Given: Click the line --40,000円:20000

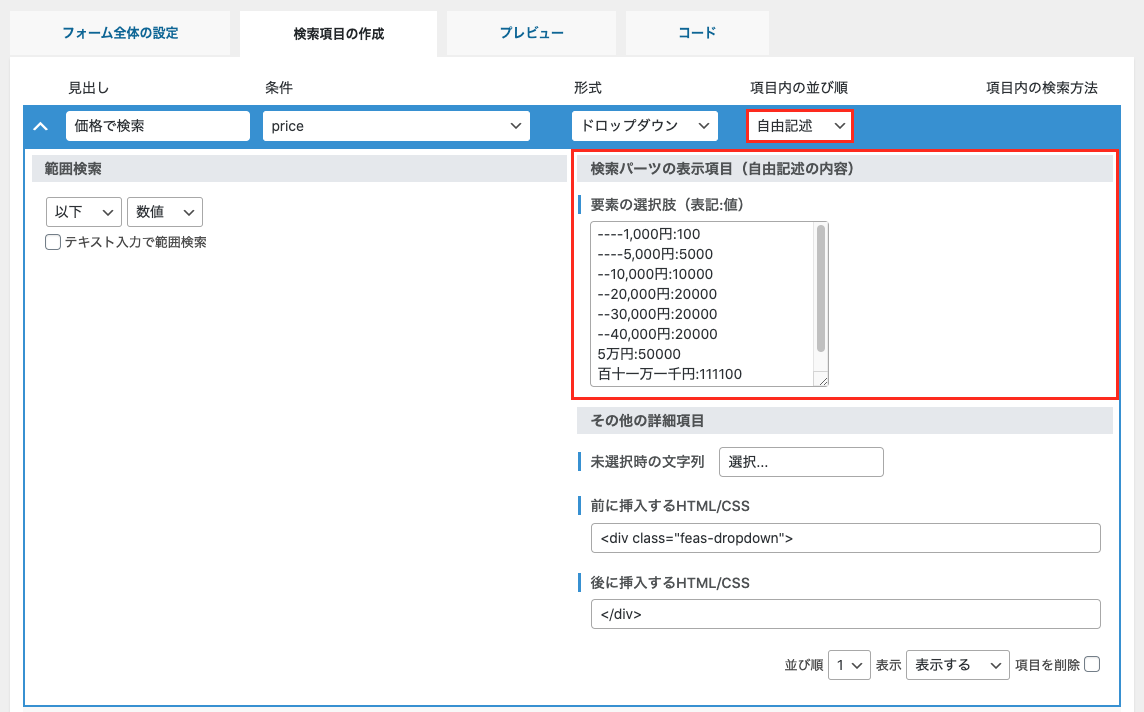Looking at the screenshot, I should click(x=657, y=334).
